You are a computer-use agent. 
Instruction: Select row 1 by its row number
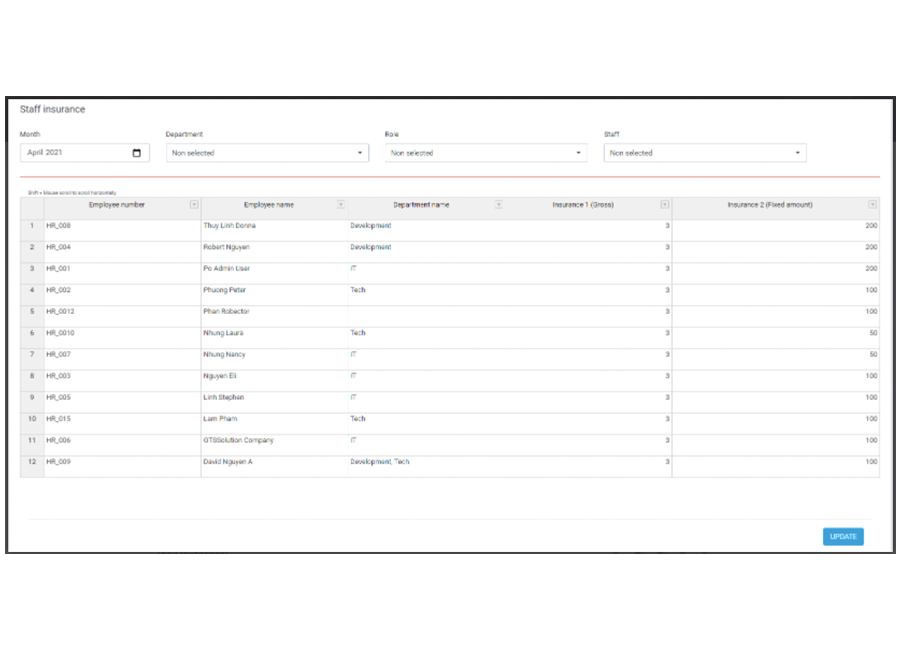(32, 226)
